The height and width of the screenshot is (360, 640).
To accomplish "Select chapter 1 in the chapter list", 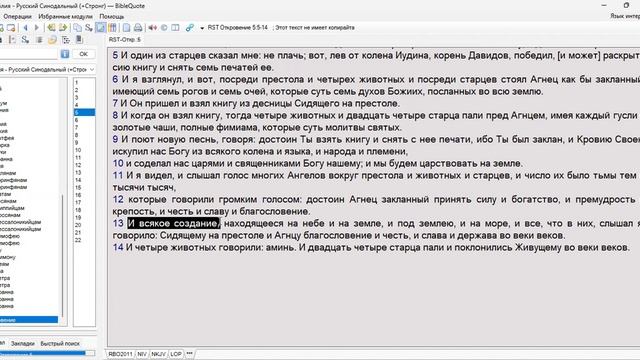I will [84, 82].
